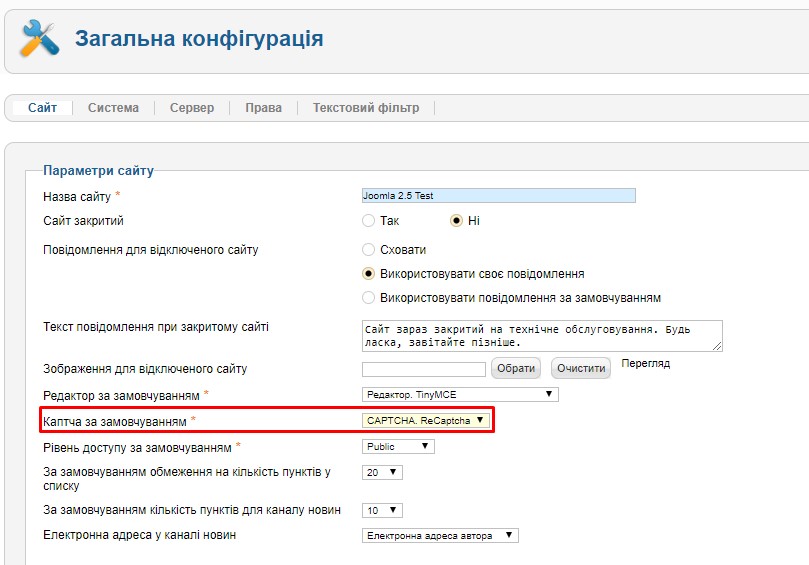
Task: Open the CAPTCHA. ReCaptcha dropdown
Action: (426, 421)
